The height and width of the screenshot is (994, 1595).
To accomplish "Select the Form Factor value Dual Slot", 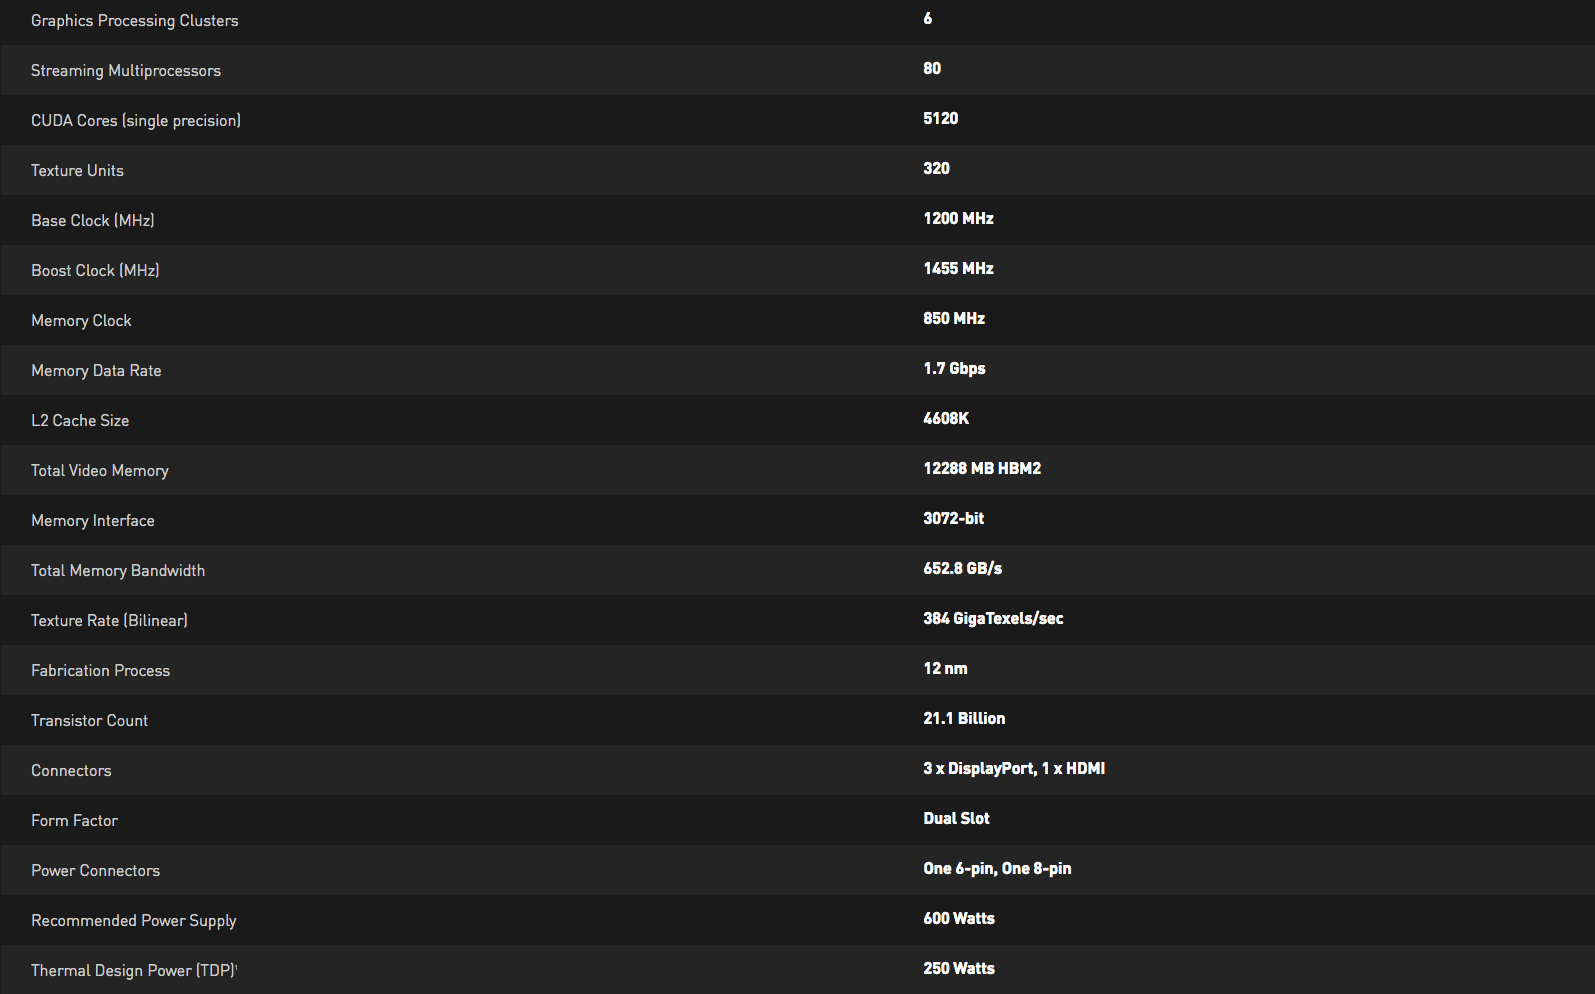I will (x=956, y=819).
